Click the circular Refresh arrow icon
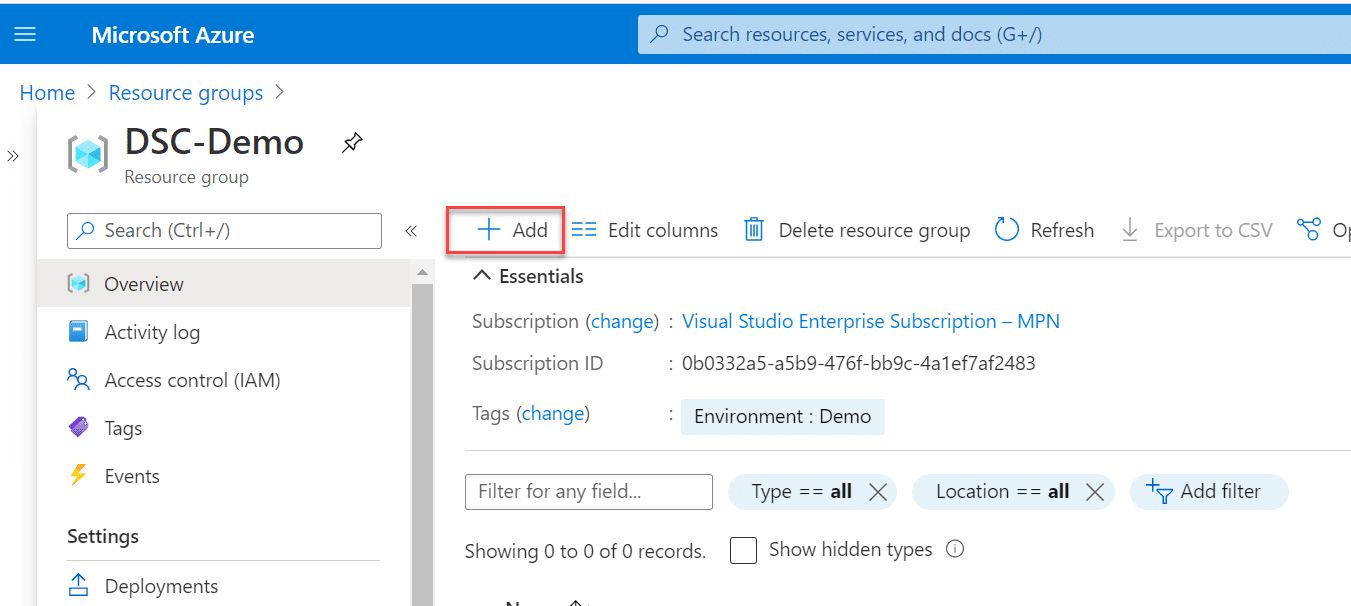The image size is (1351, 606). pyautogui.click(x=1006, y=230)
